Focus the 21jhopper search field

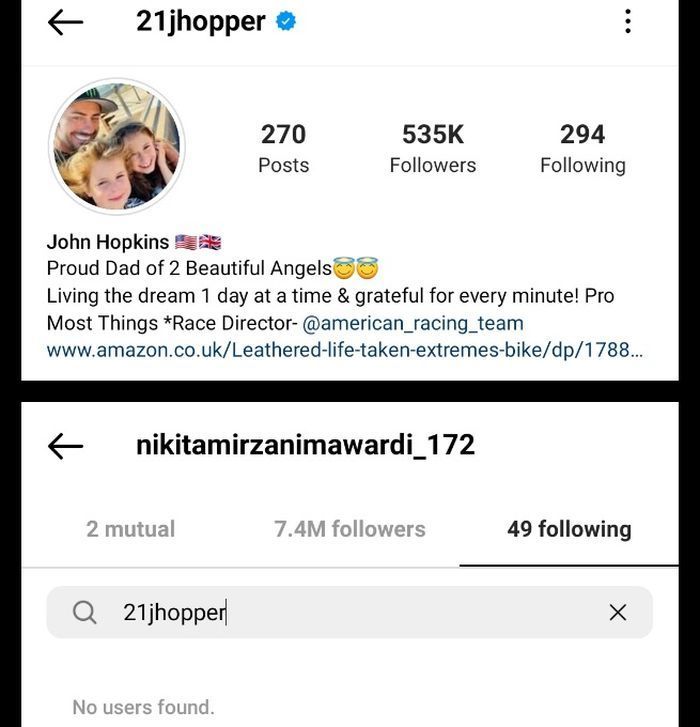pyautogui.click(x=350, y=612)
